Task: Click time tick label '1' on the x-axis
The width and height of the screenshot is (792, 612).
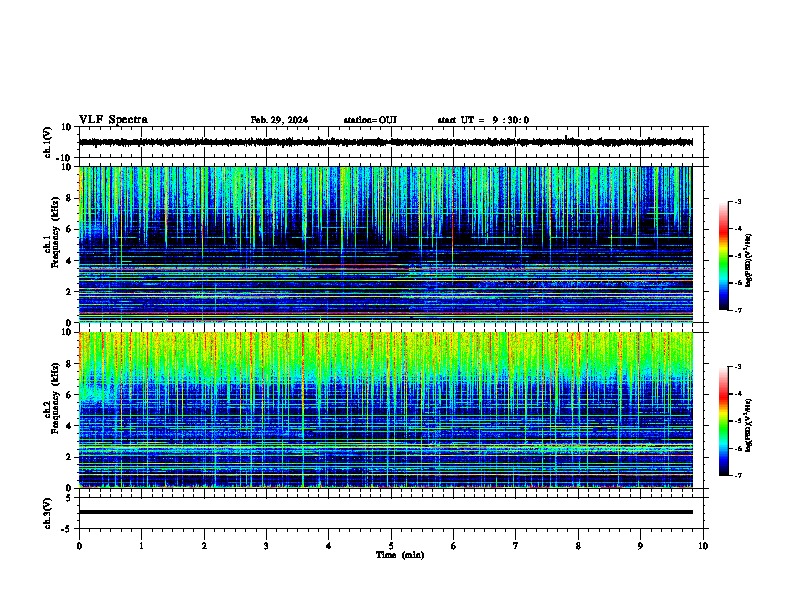Action: 141,546
